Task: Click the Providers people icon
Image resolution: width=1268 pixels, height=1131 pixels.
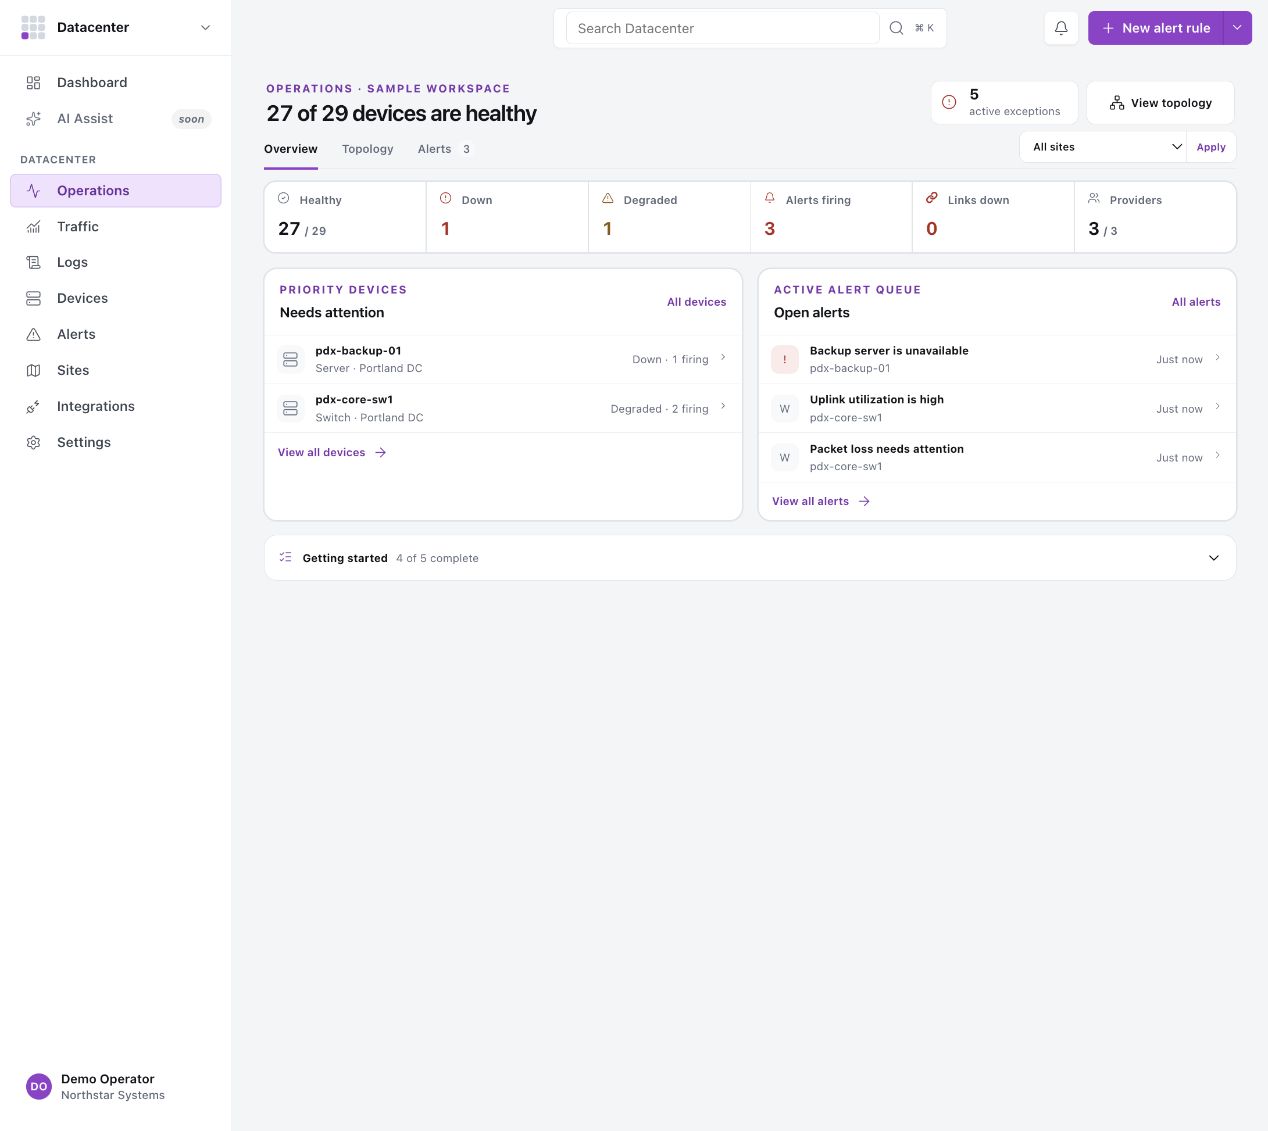Action: point(1094,199)
